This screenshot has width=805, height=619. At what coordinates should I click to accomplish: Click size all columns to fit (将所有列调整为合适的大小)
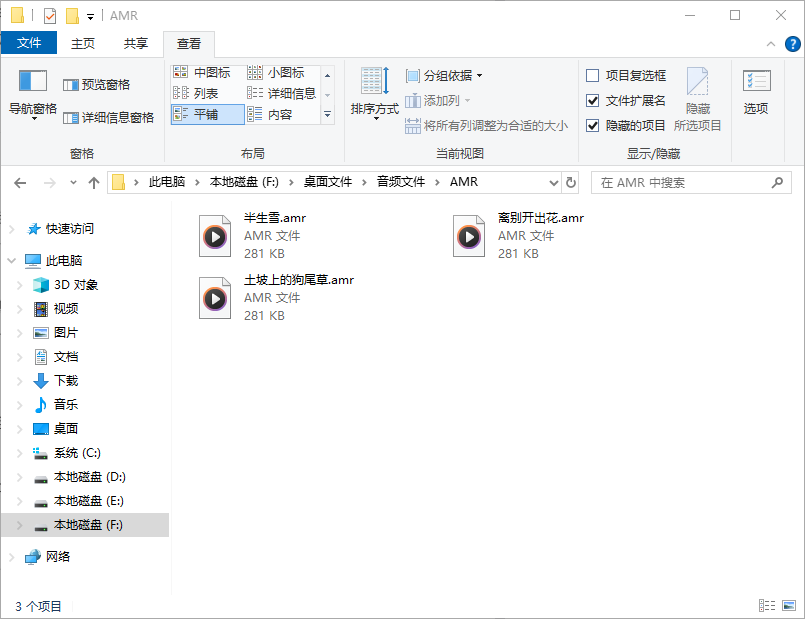[486, 126]
